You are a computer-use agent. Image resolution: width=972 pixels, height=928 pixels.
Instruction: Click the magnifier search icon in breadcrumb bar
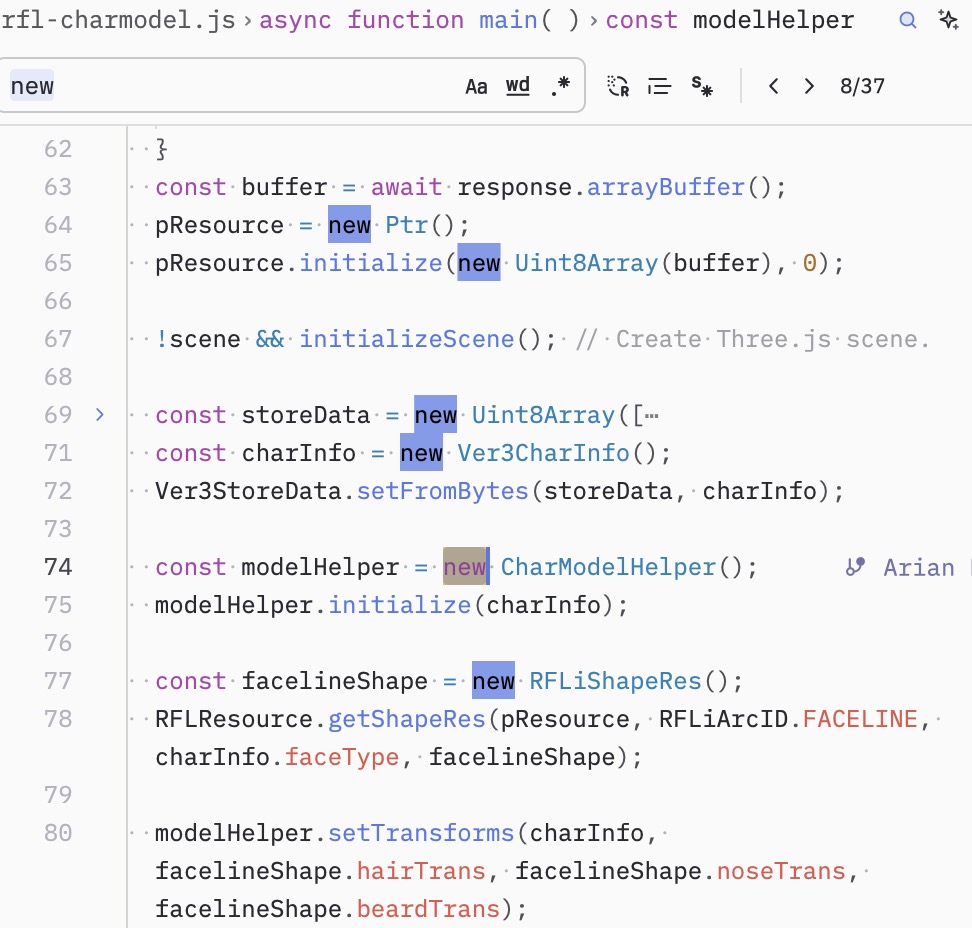(908, 20)
